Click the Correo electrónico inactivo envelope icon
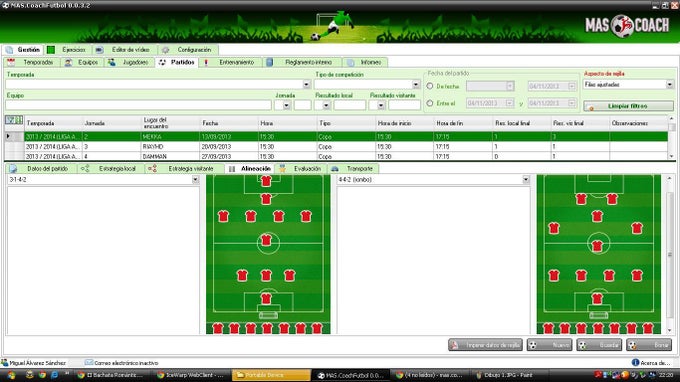This screenshot has width=680, height=382. pos(89,362)
